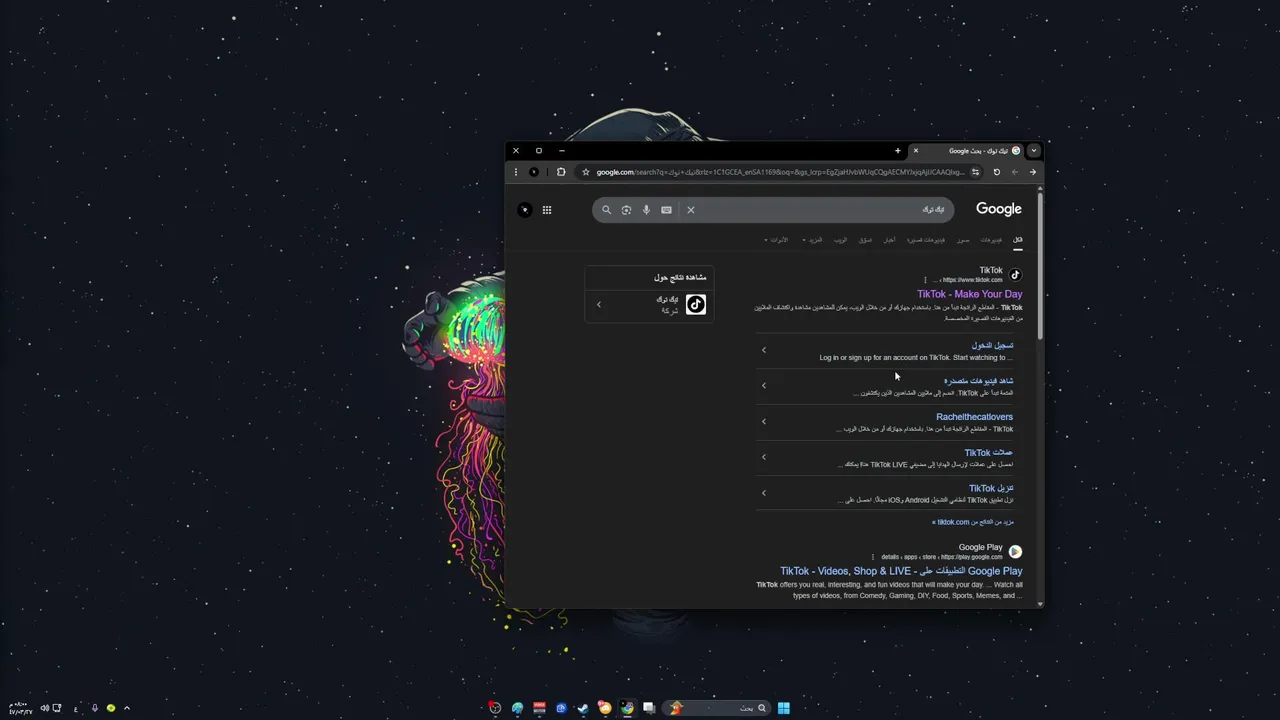Open more options for Google Play result
The image size is (1280, 720).
(873, 557)
